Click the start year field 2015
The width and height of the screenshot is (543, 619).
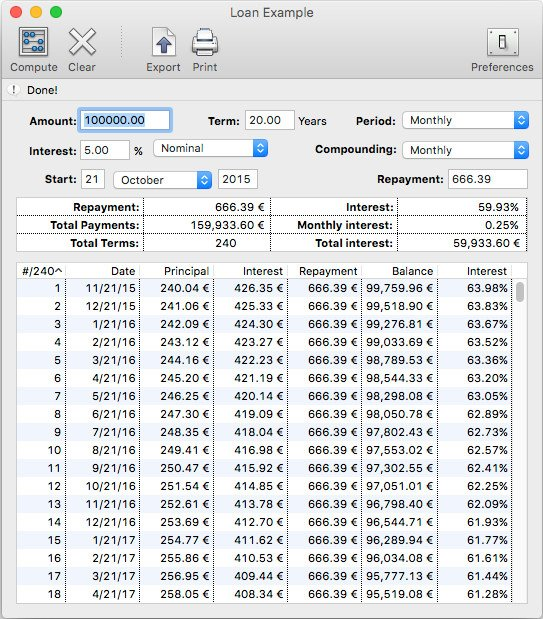click(238, 179)
